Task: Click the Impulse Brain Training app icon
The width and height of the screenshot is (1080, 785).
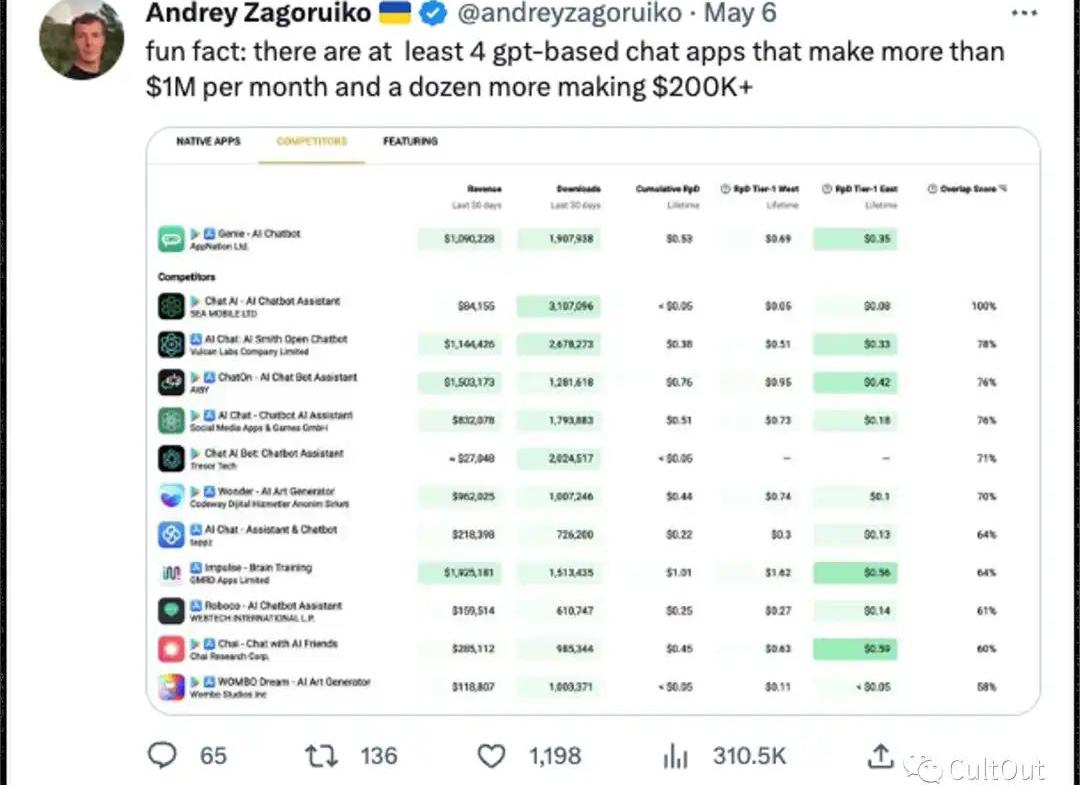Action: click(170, 573)
